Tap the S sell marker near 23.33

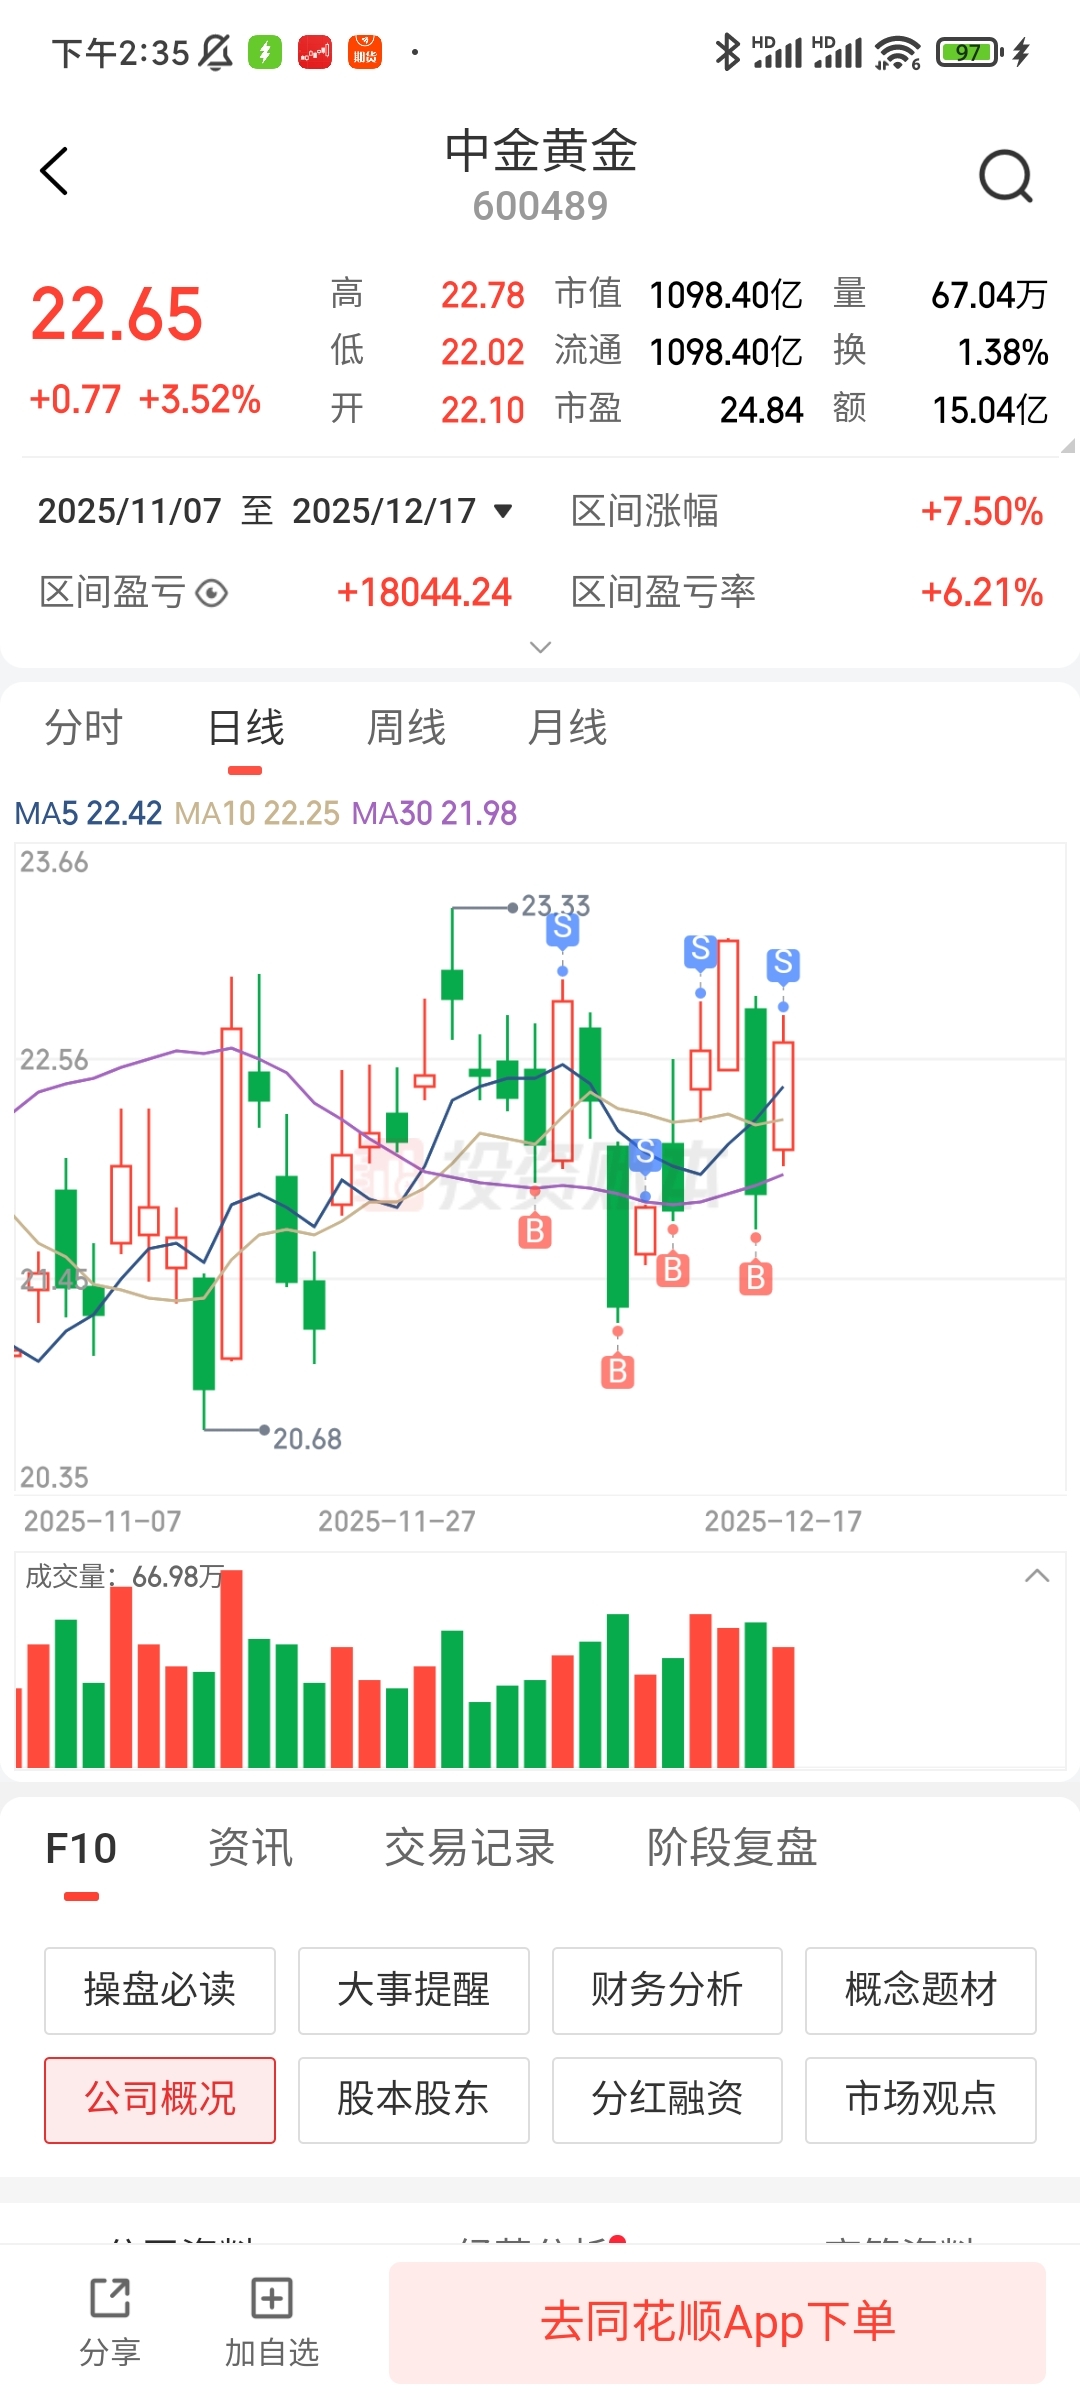click(562, 929)
